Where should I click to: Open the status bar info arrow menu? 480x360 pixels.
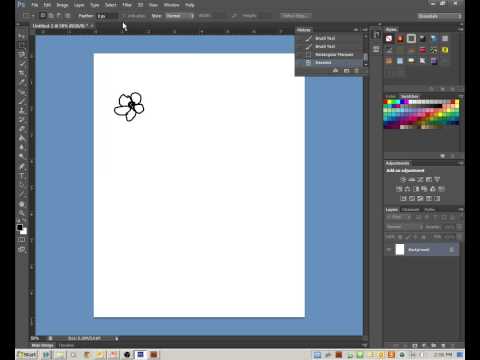click(x=116, y=339)
